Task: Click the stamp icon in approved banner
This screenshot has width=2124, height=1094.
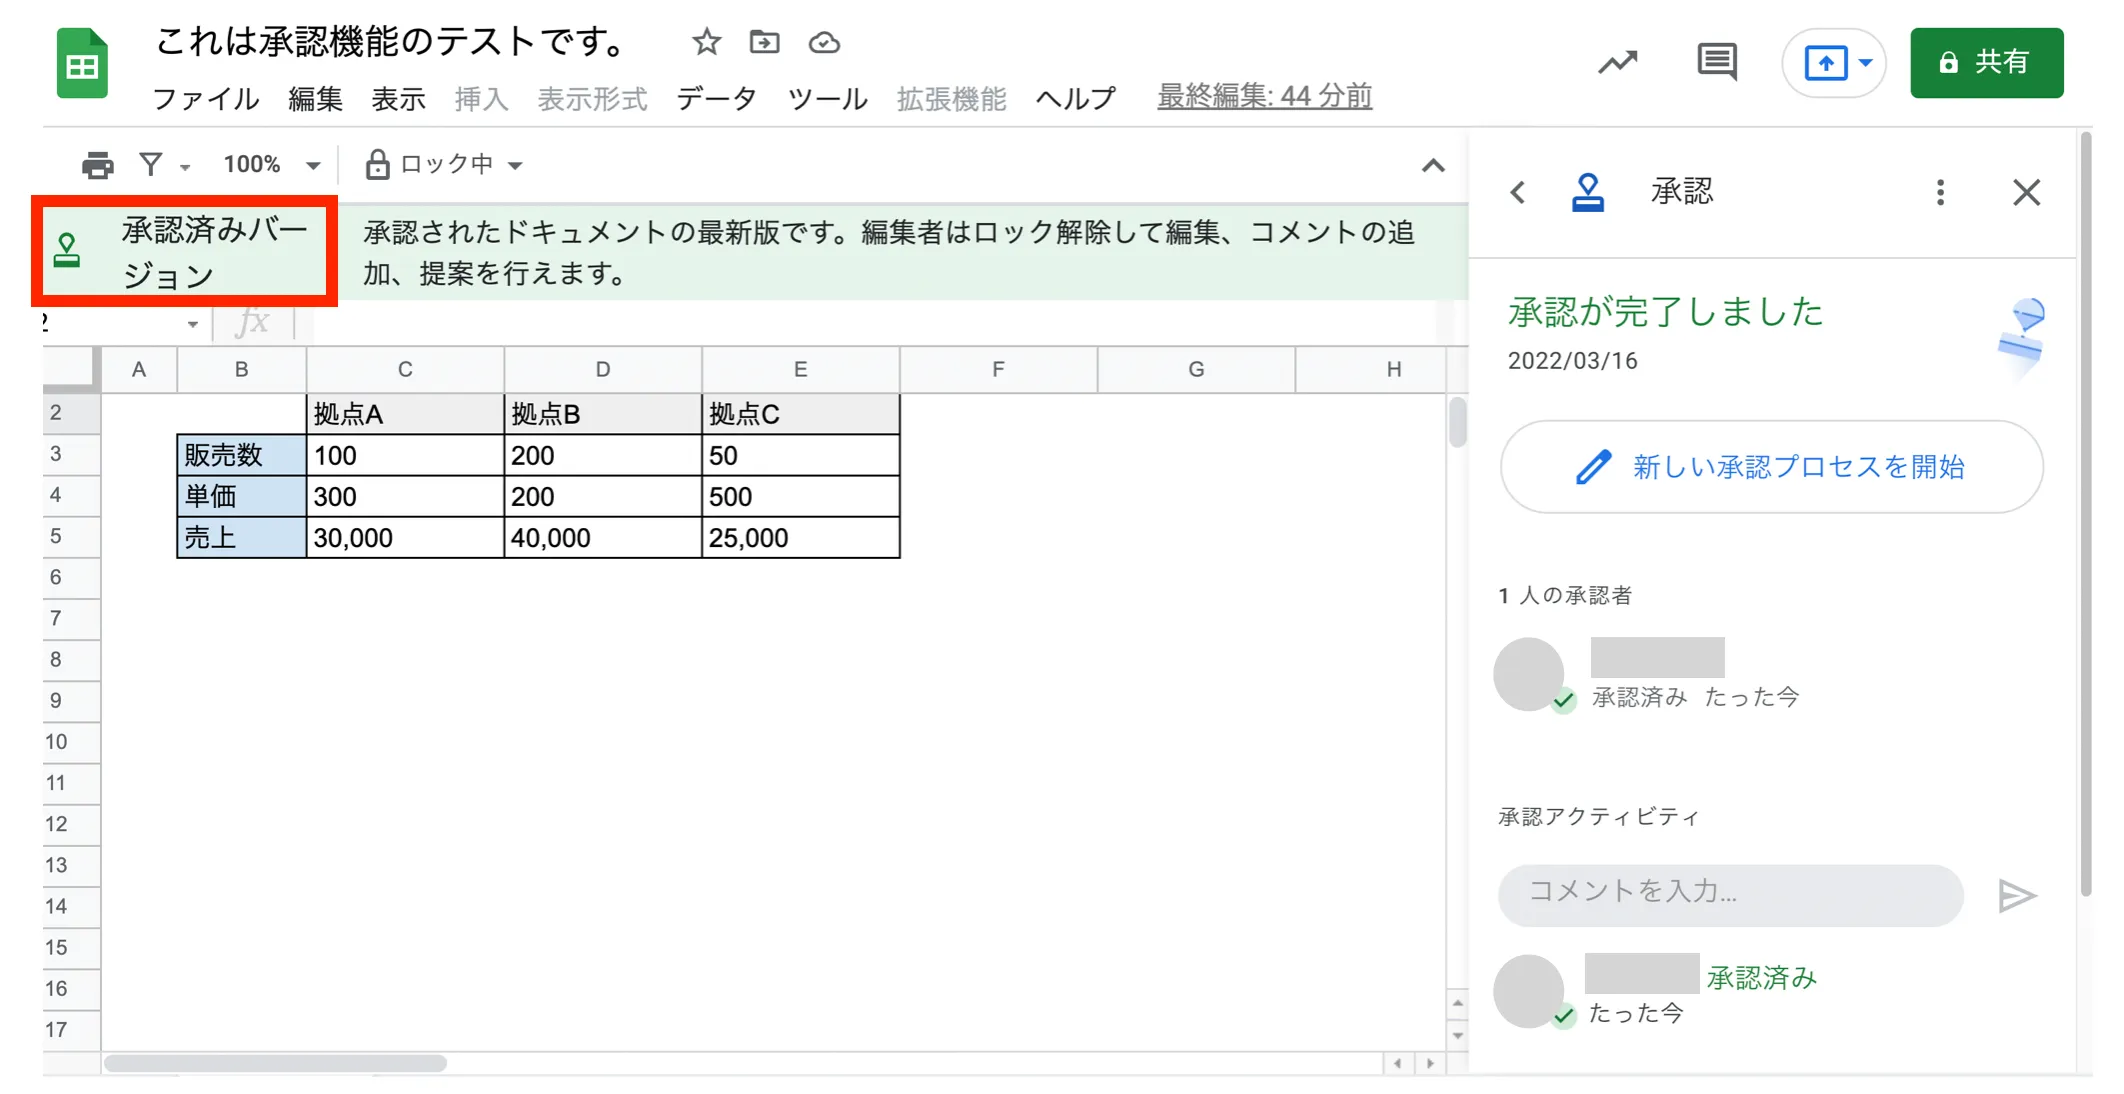Action: [67, 250]
